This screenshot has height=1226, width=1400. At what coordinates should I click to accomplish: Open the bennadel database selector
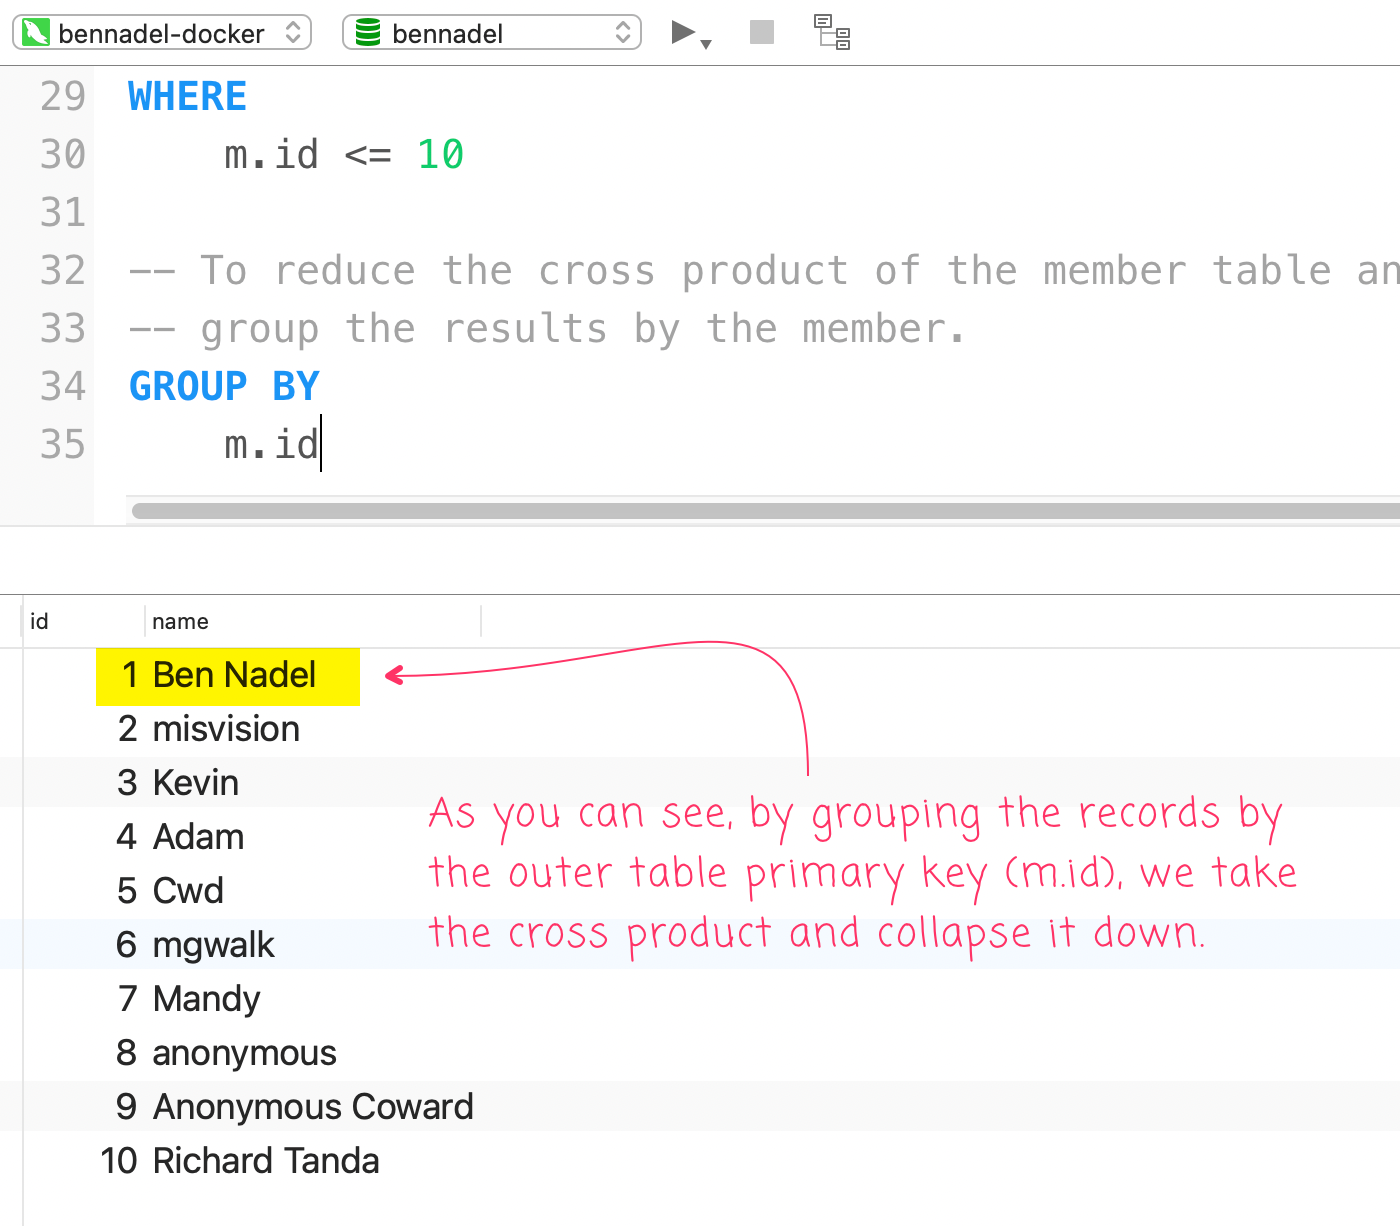pos(624,32)
